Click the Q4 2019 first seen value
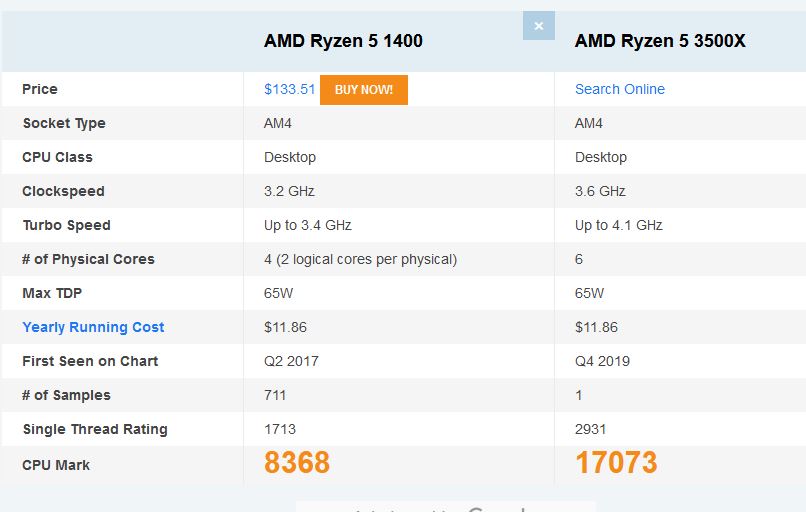806x512 pixels. [602, 361]
